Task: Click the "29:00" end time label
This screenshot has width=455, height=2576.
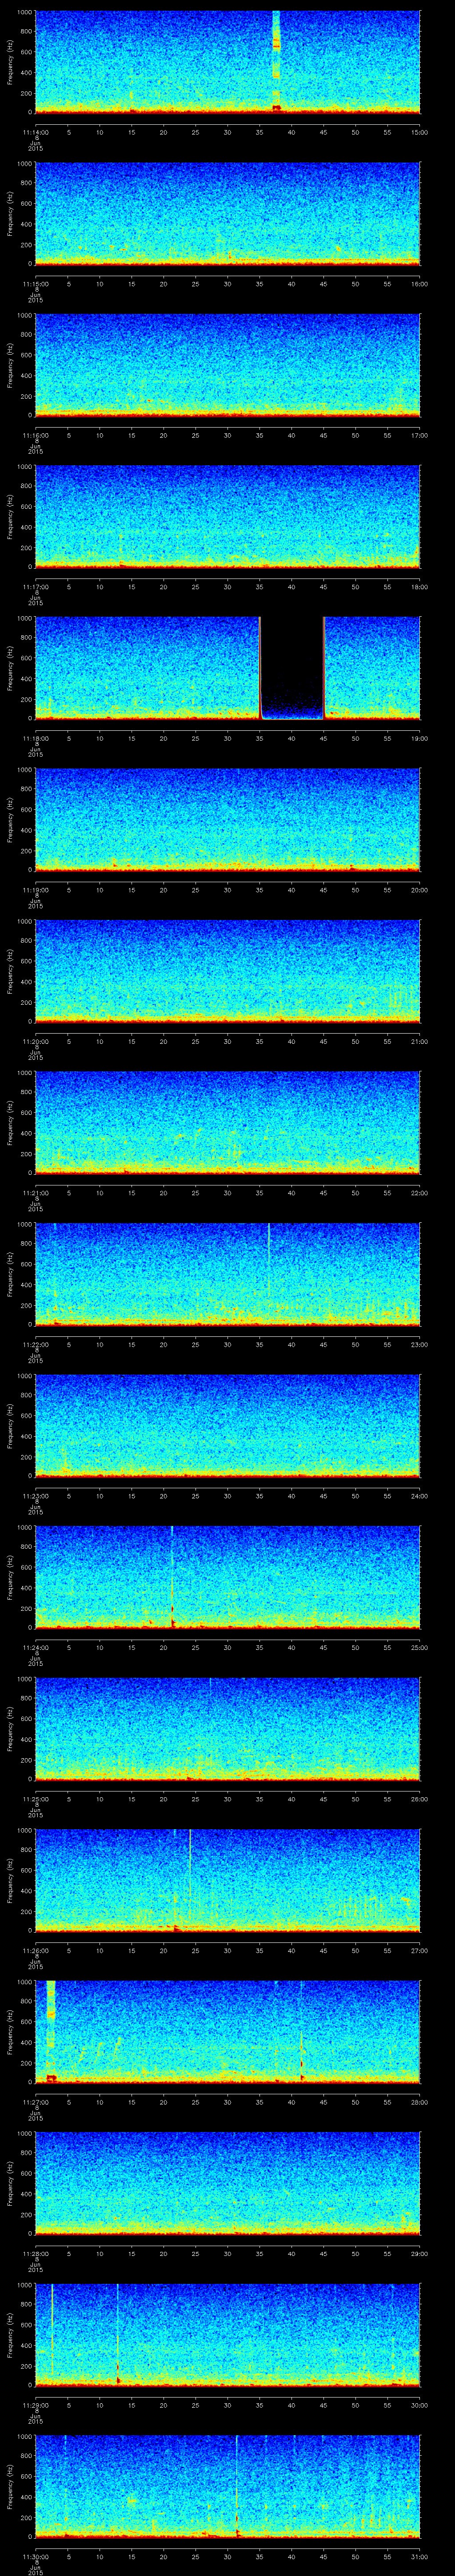Action: pos(420,2253)
